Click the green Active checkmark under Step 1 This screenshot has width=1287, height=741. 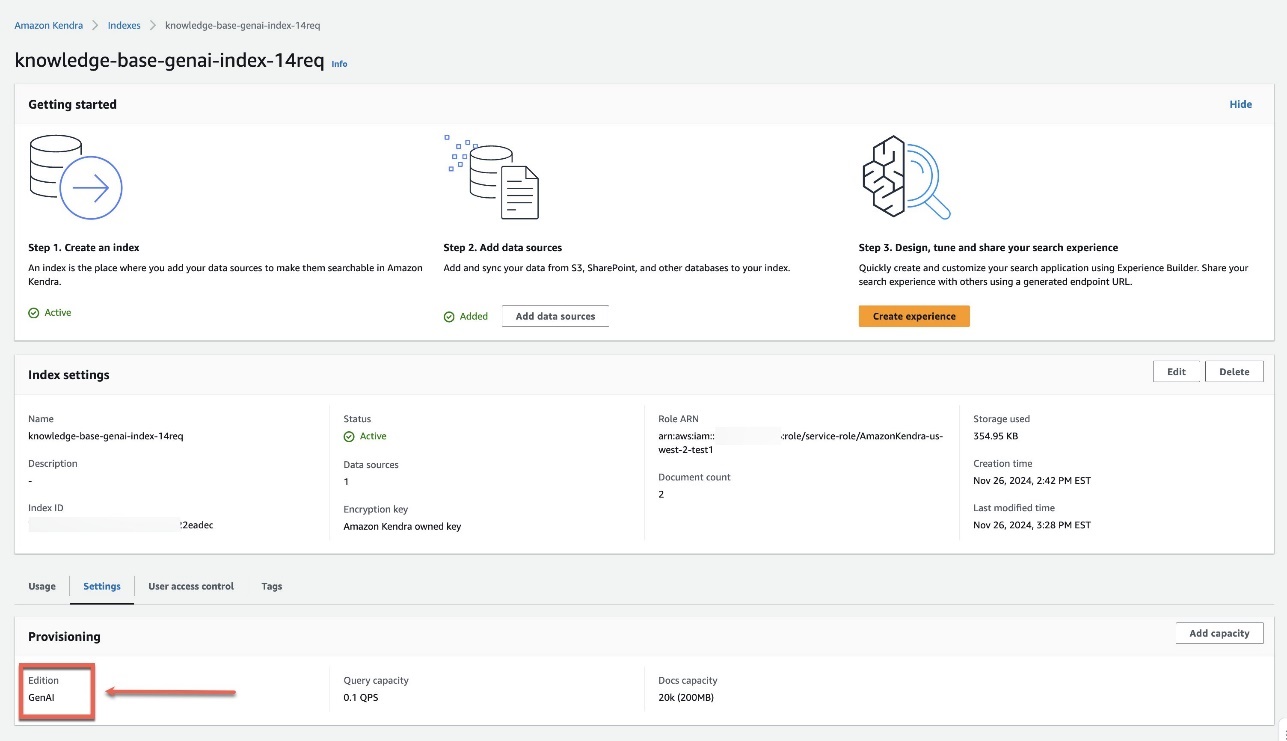coord(34,313)
